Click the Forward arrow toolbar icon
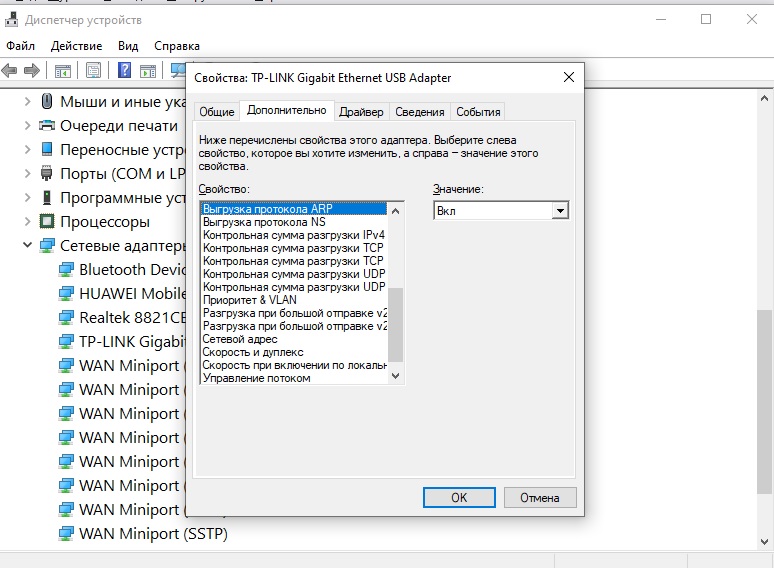774x568 pixels. click(x=32, y=71)
